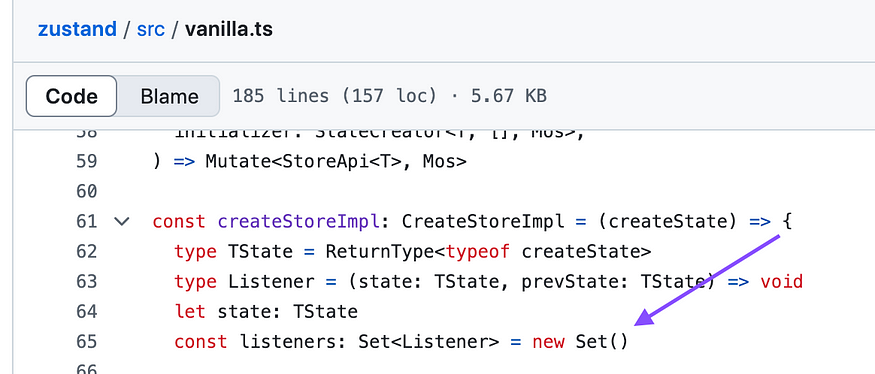Click the vanilla.ts file name

(x=229, y=29)
